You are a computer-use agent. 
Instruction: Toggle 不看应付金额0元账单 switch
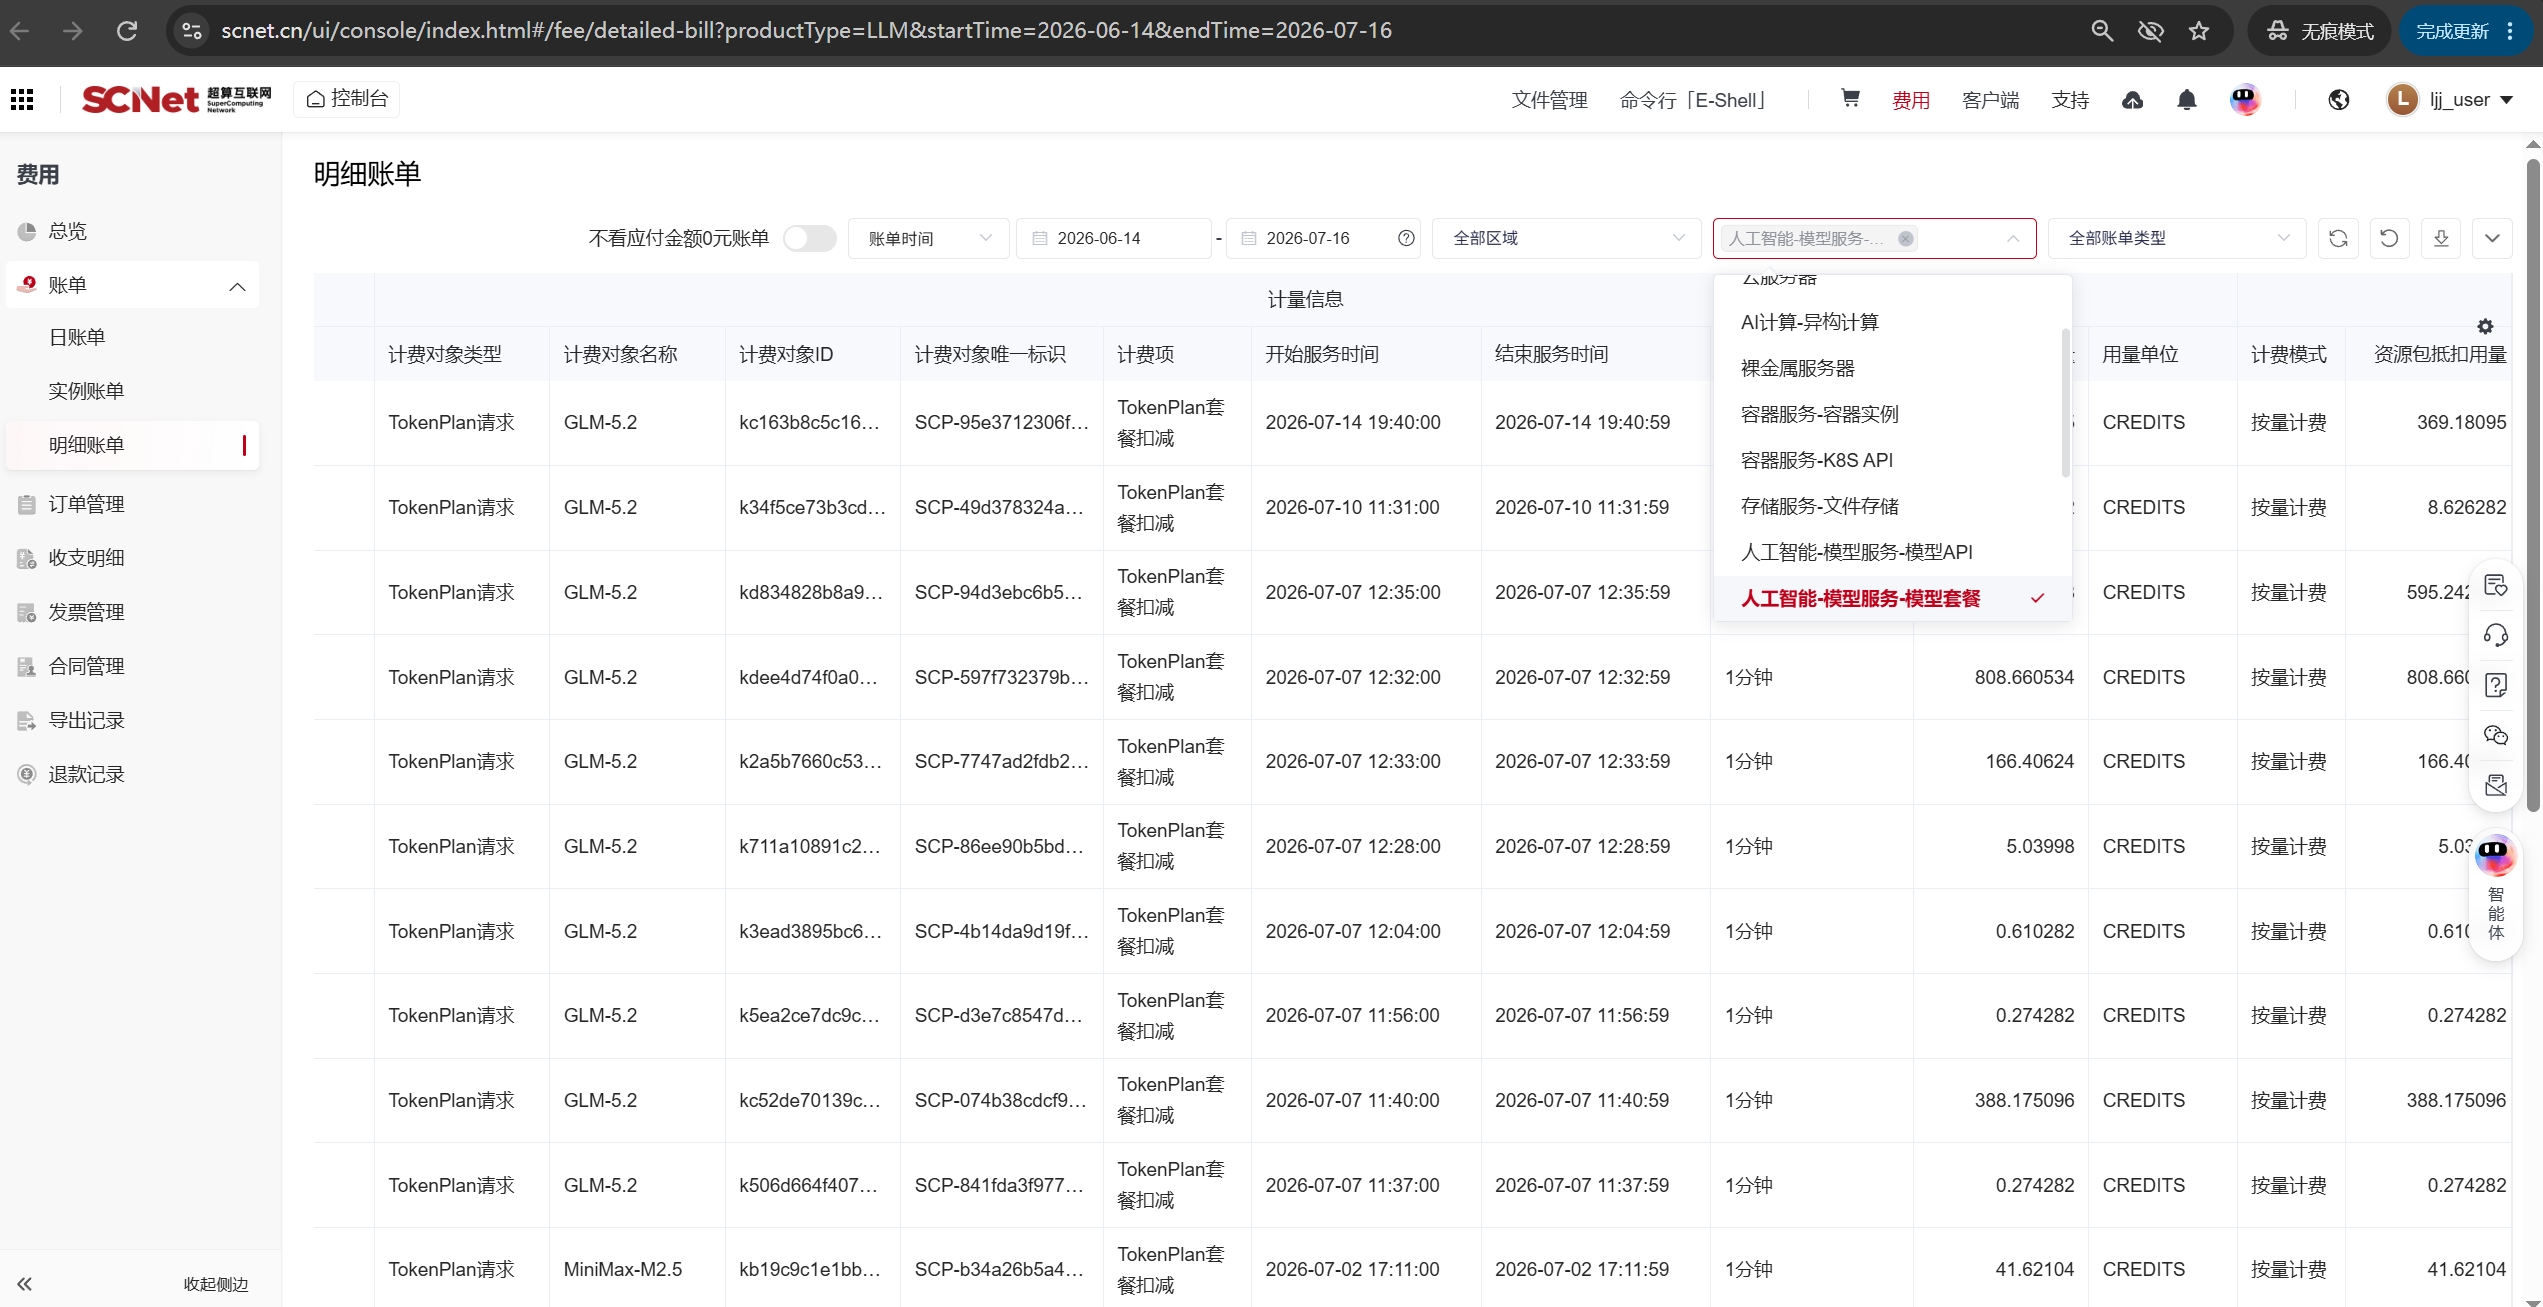click(x=810, y=238)
